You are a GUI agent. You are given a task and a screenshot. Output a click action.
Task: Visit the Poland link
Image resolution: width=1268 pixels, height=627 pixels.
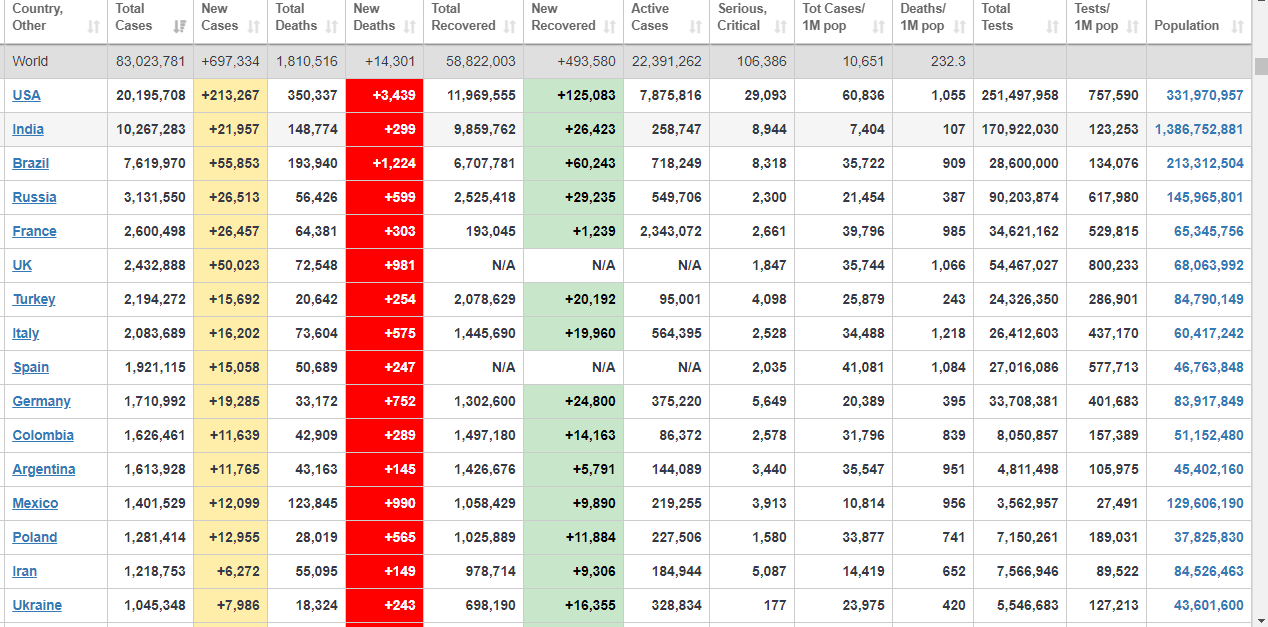[x=35, y=537]
